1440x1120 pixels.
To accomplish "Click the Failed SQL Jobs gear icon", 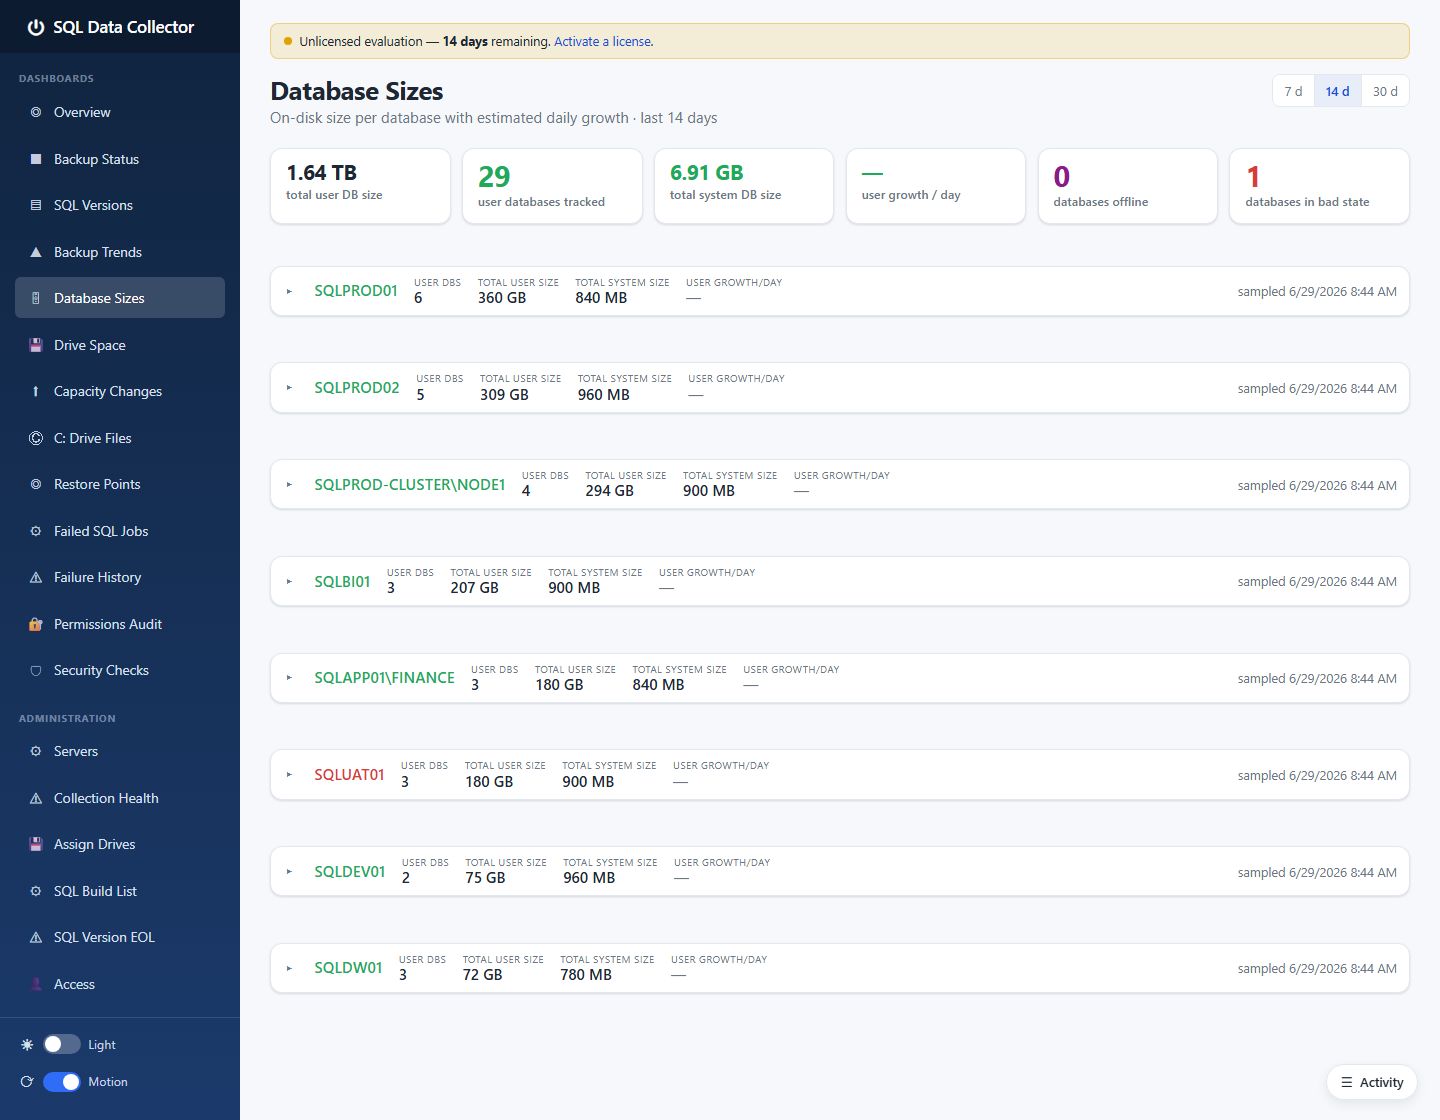I will tap(36, 531).
